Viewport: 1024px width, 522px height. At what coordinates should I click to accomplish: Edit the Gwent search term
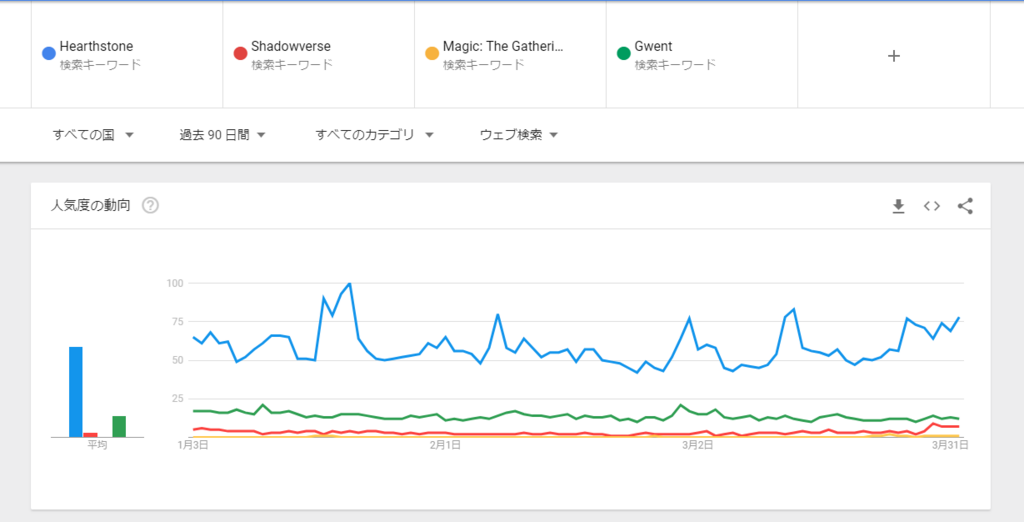(x=653, y=47)
